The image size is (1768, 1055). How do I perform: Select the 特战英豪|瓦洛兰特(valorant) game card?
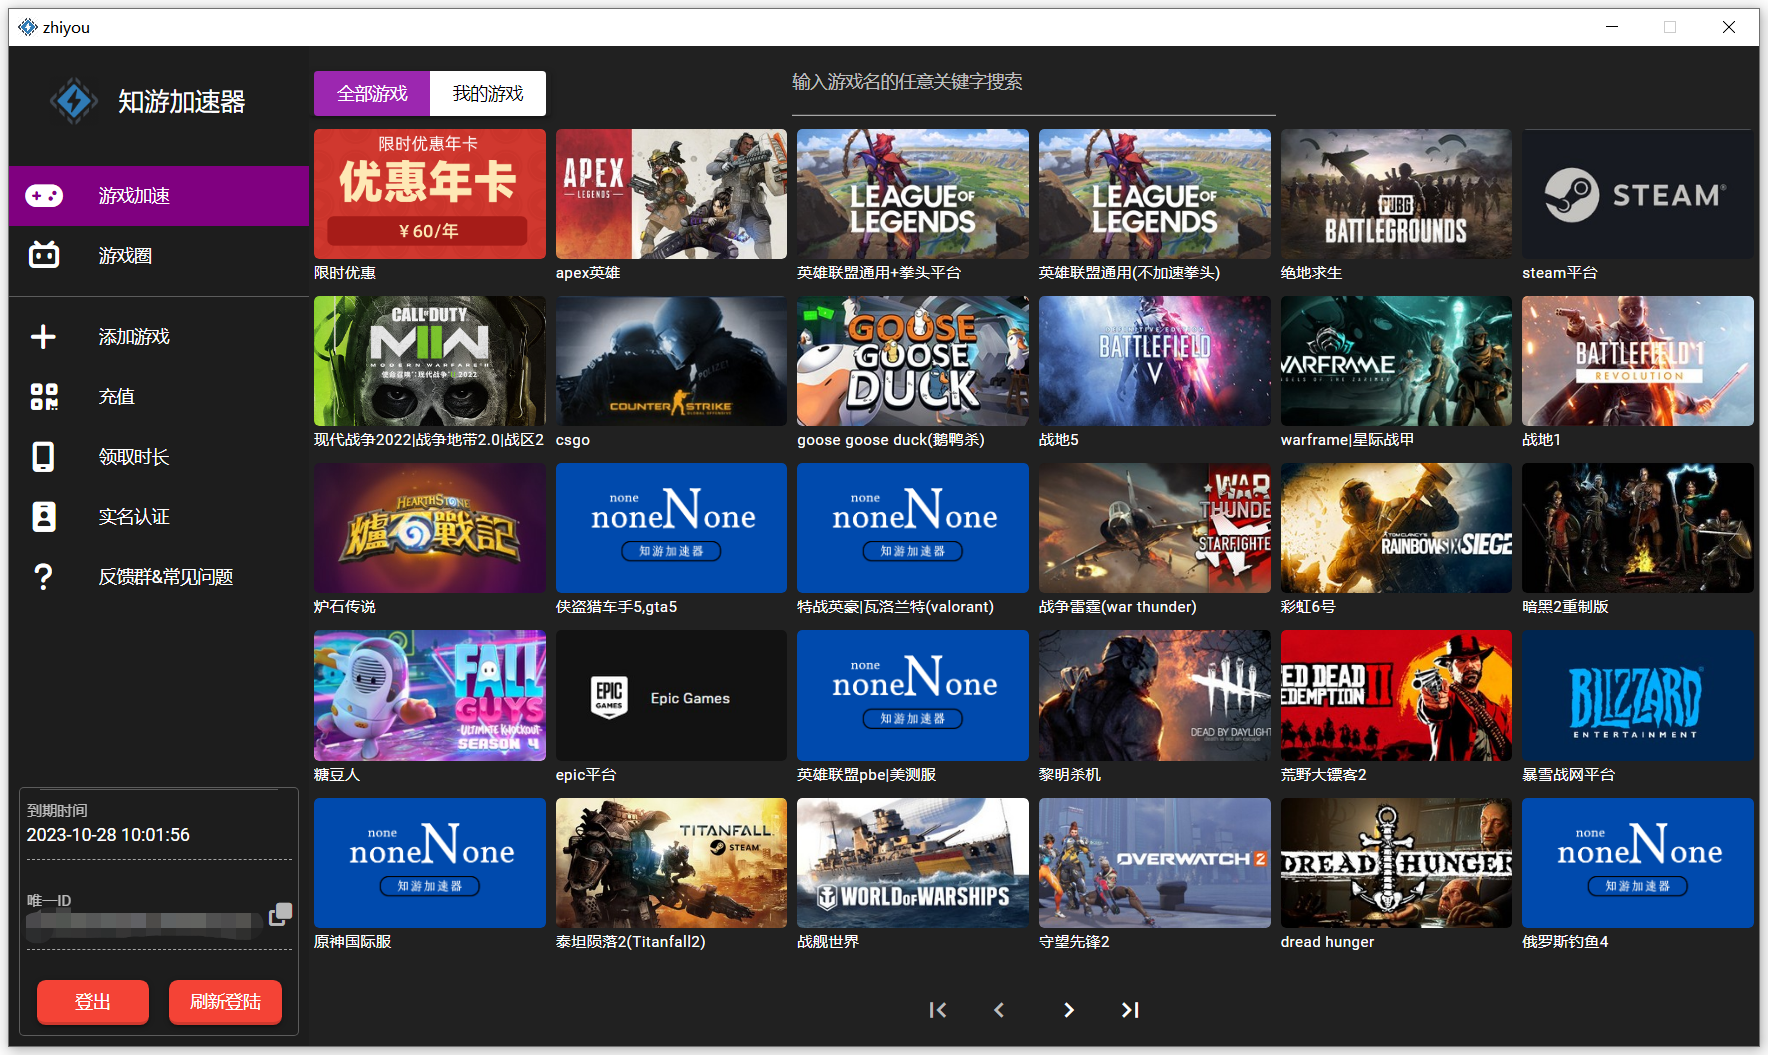tap(913, 528)
